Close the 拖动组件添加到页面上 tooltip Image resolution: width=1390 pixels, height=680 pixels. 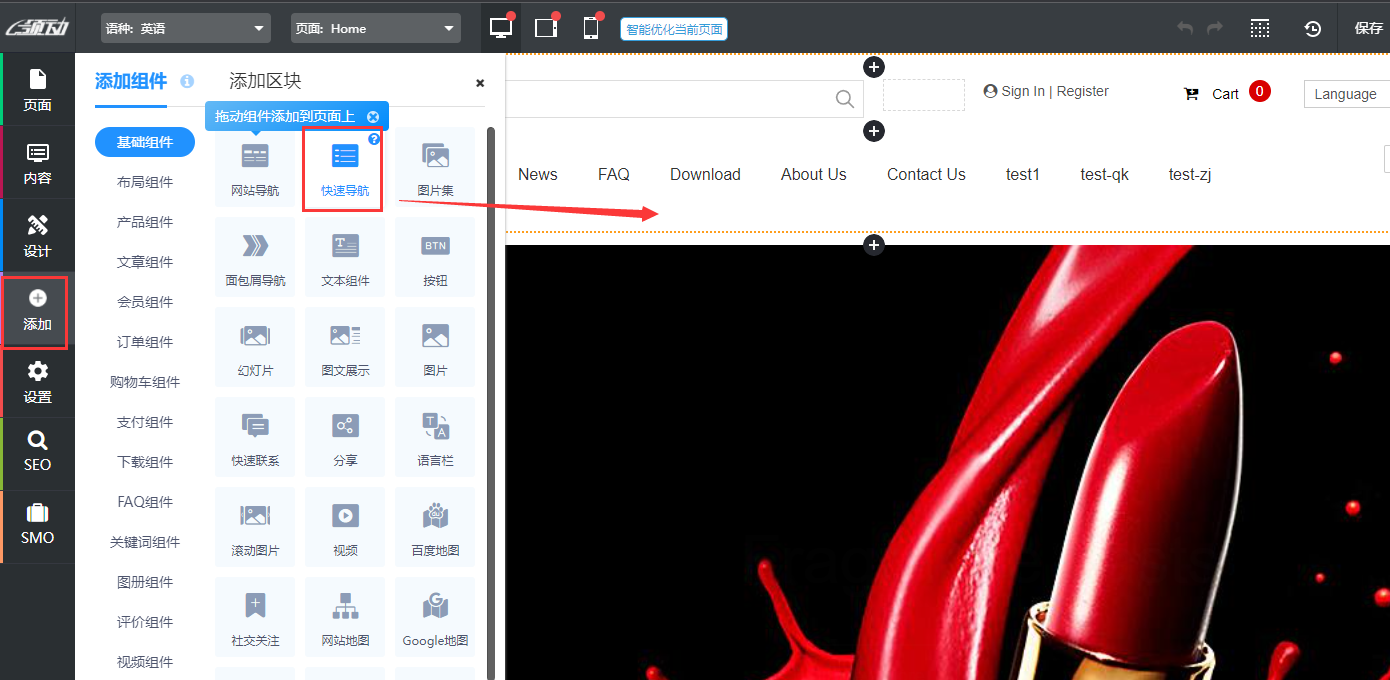373,117
